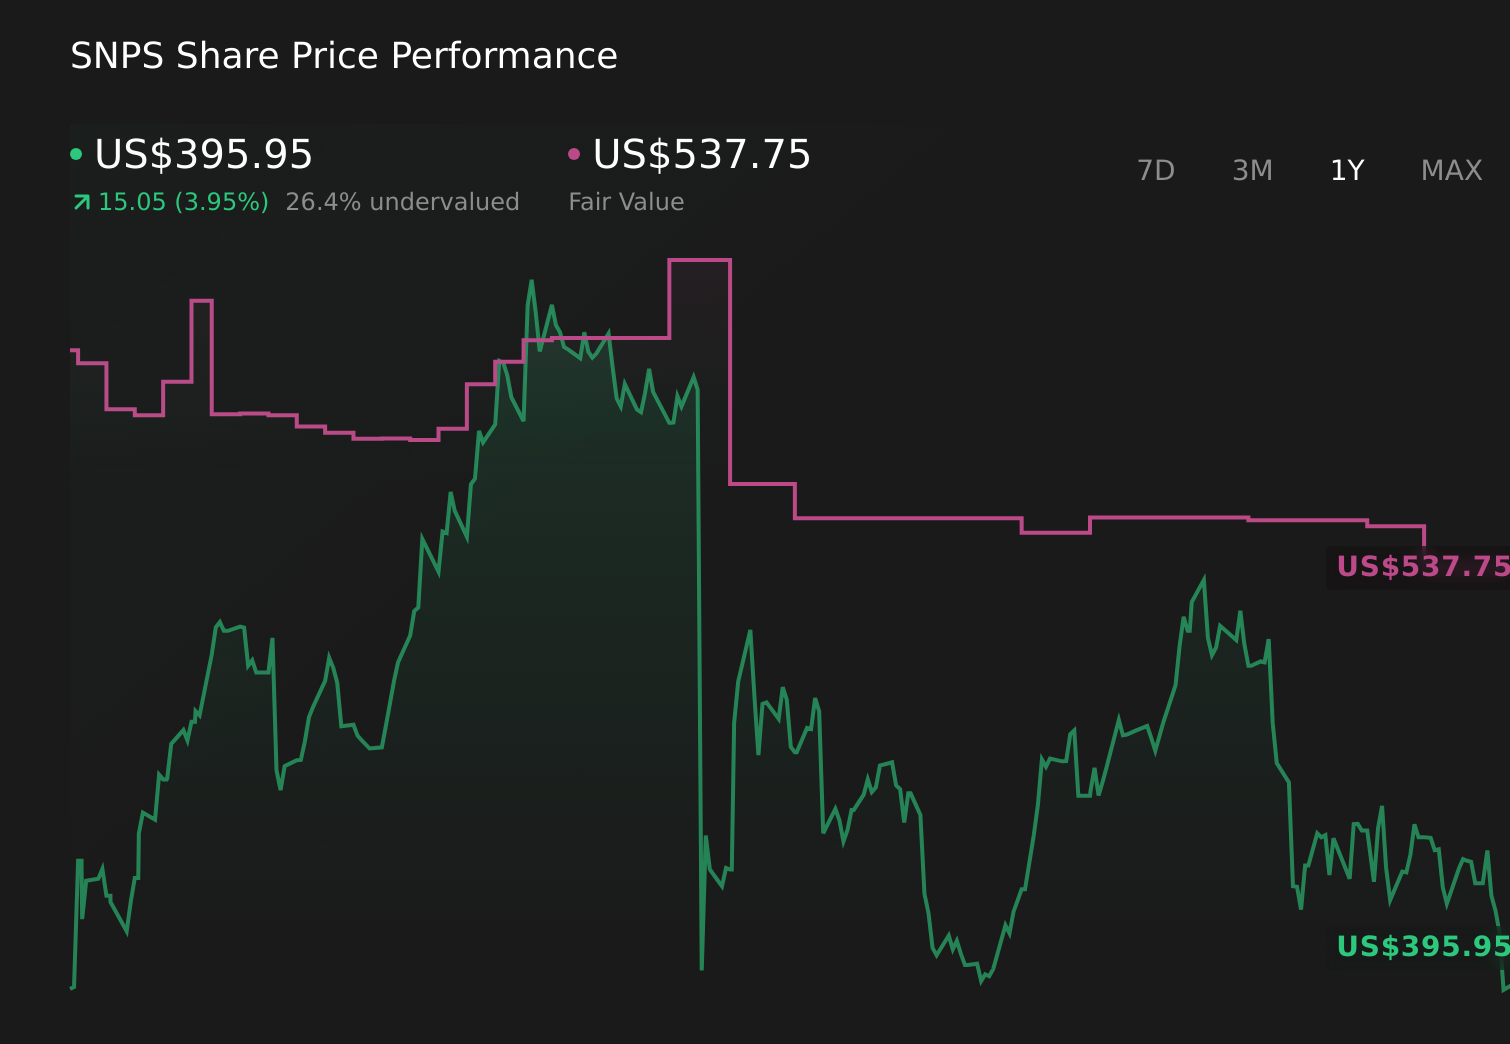Screen dimensions: 1510x1044
Task: Click the US$537.75 fair value heading
Action: (x=700, y=155)
